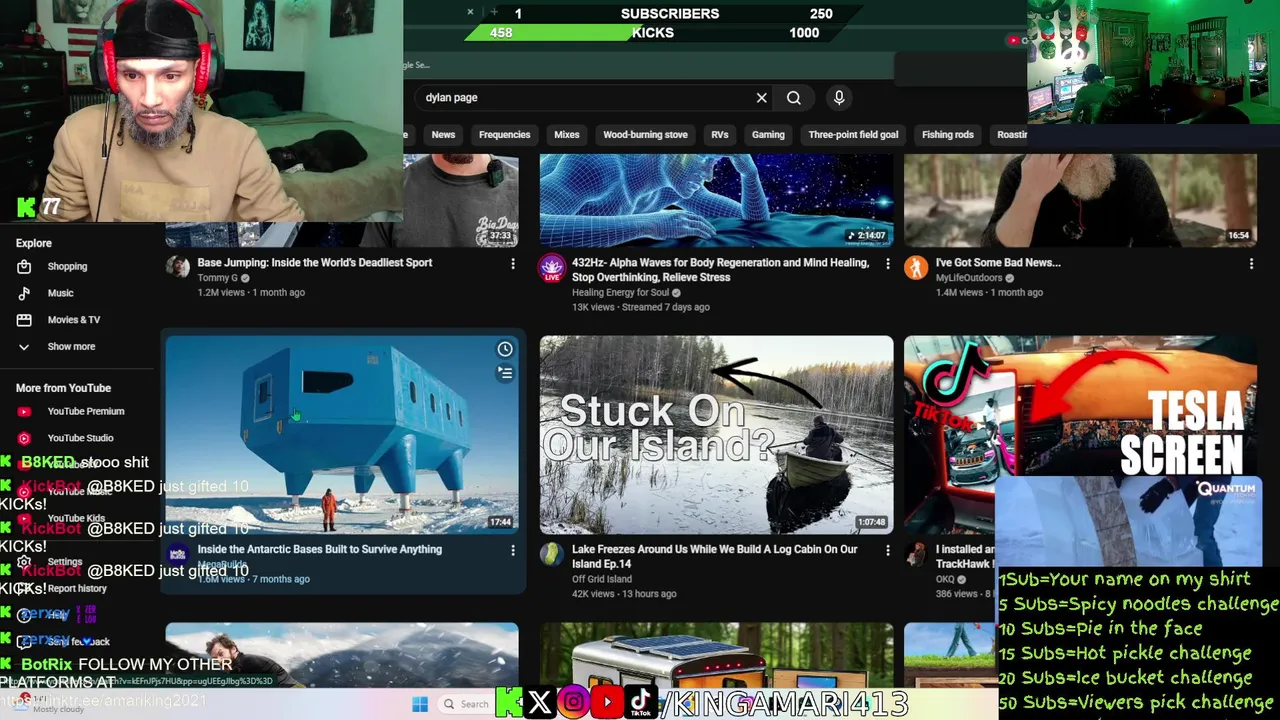Select the RVs filter chip
Screen dimensions: 1280x720
coord(720,135)
